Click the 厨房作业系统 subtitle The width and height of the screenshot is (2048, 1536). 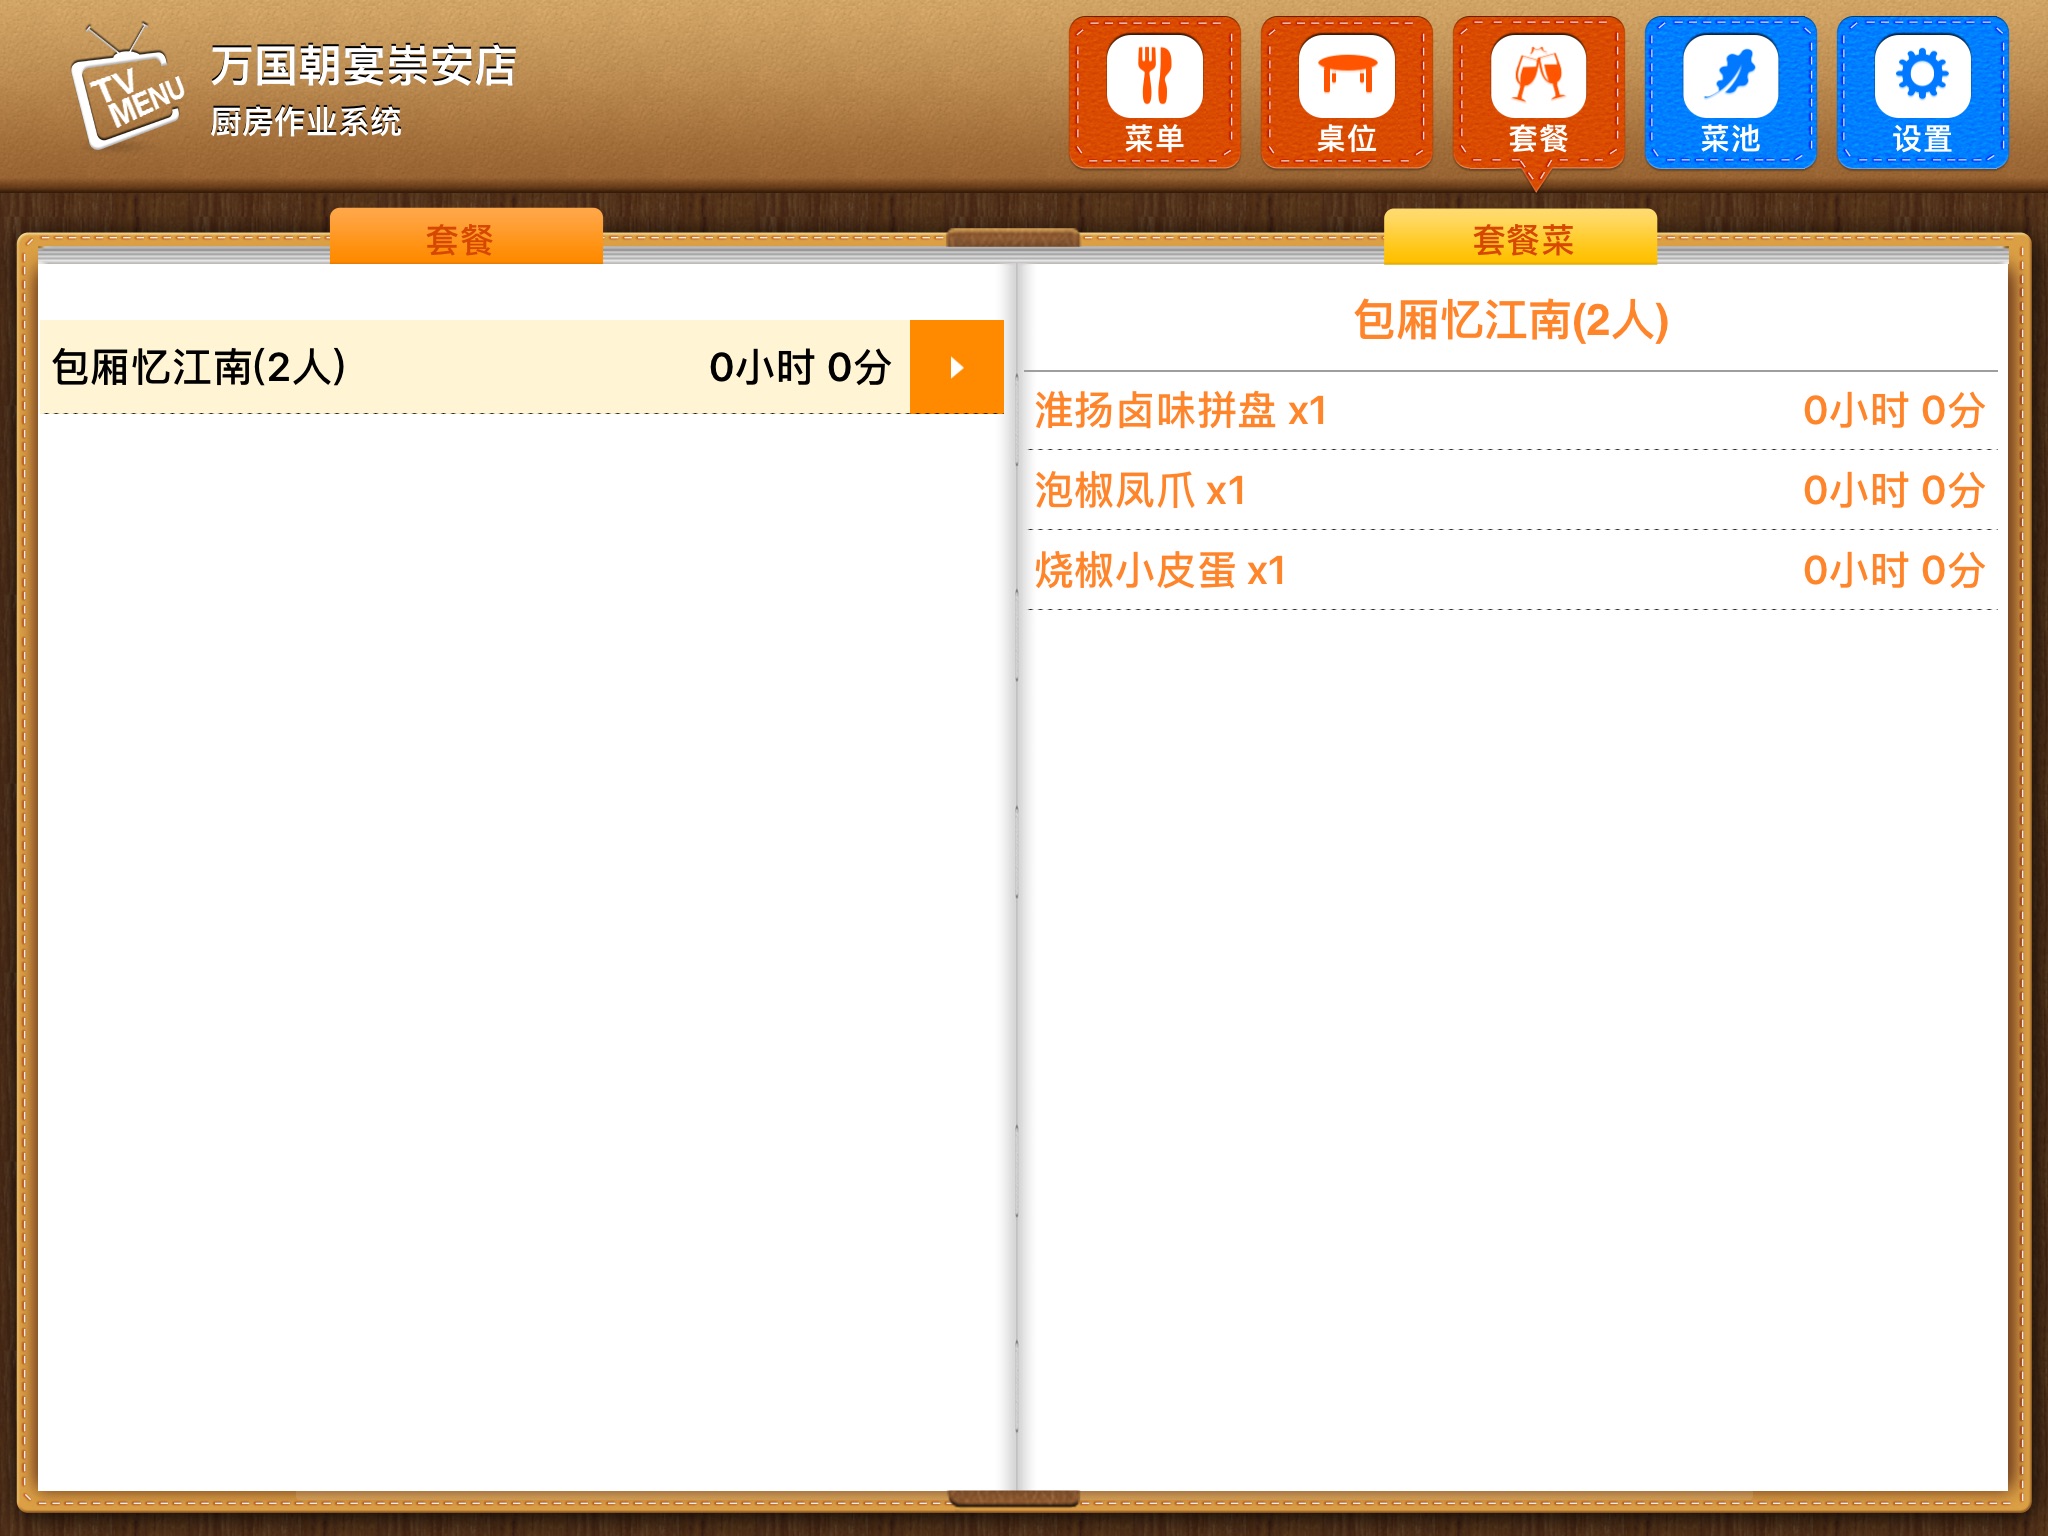(x=306, y=122)
